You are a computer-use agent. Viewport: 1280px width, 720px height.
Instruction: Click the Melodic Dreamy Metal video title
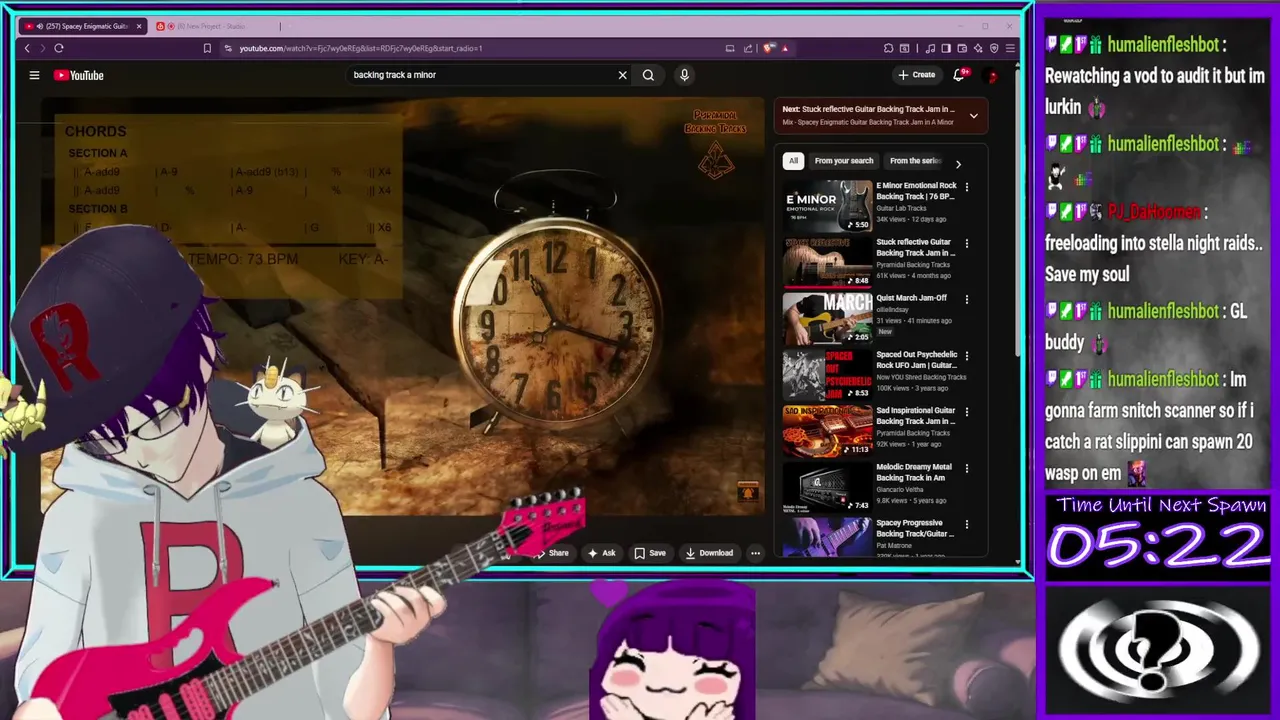(914, 472)
